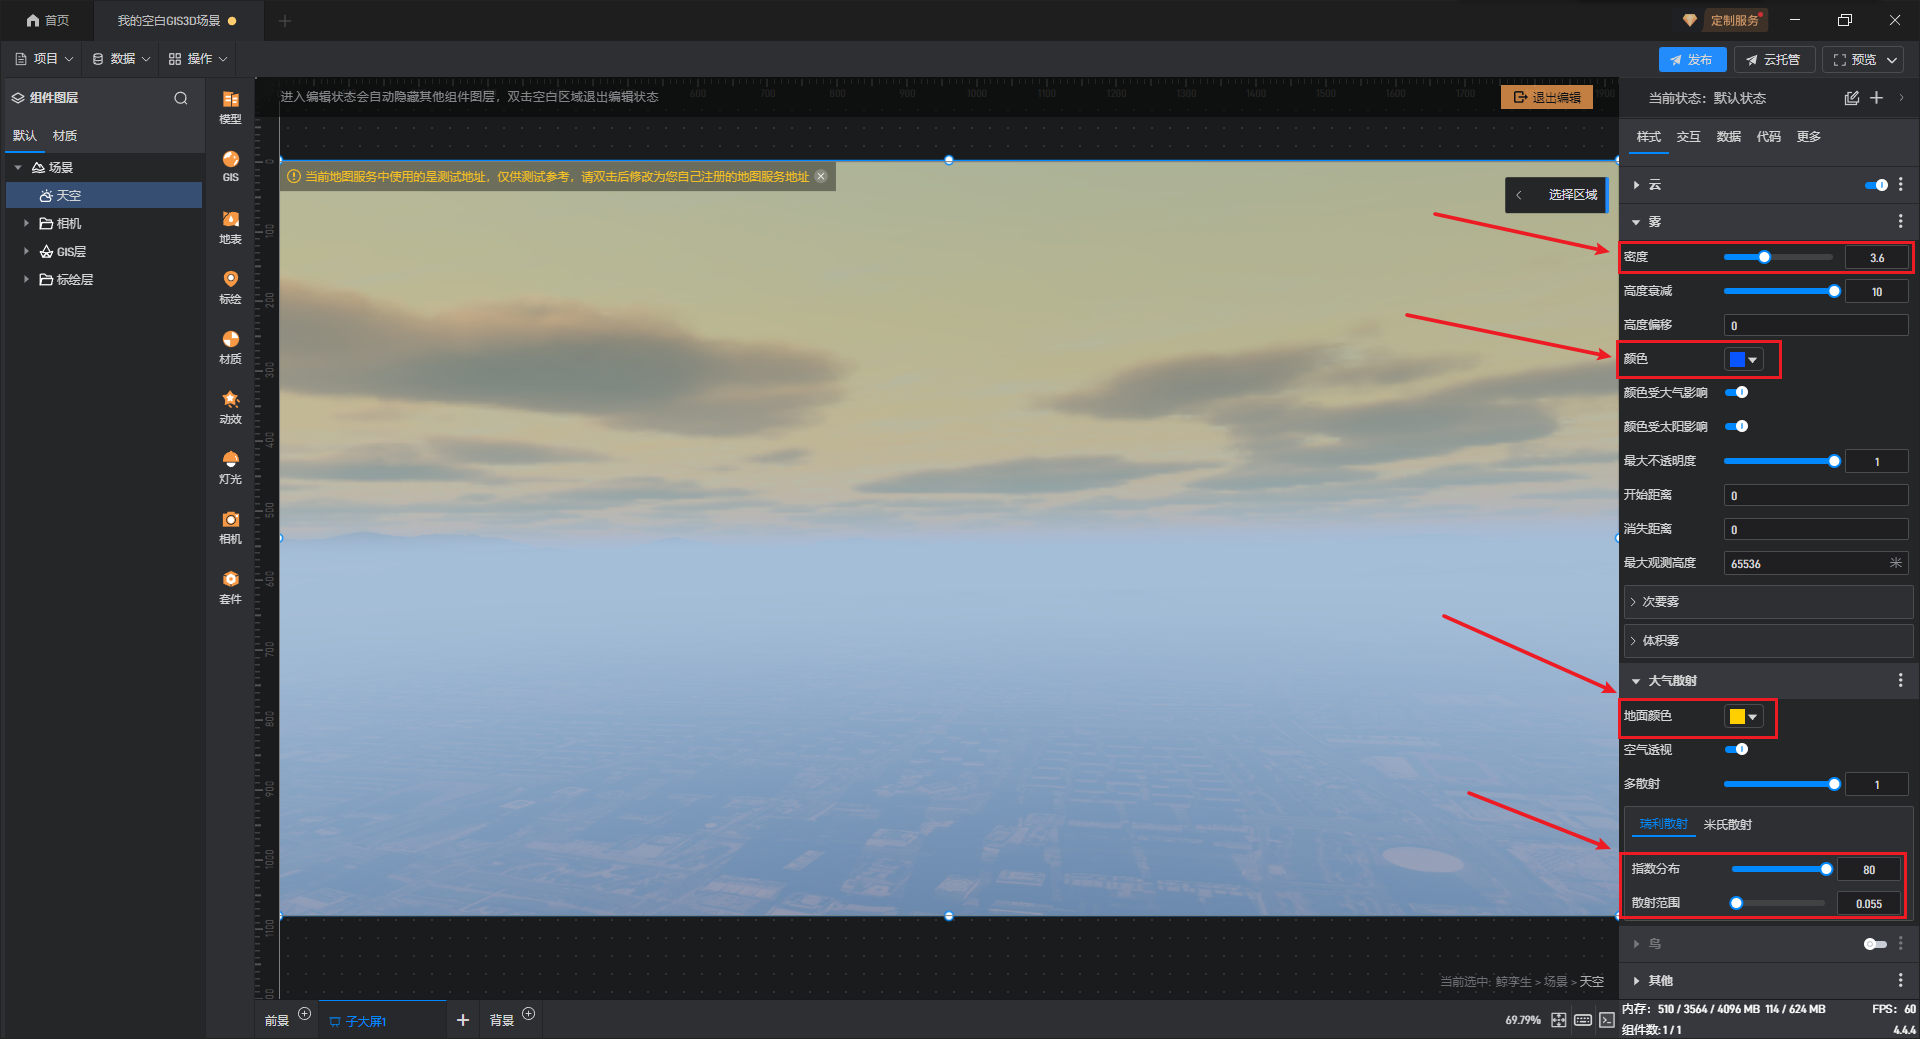Expand the GIS层 tree node
Screen dimensions: 1920x1039
(x=26, y=252)
